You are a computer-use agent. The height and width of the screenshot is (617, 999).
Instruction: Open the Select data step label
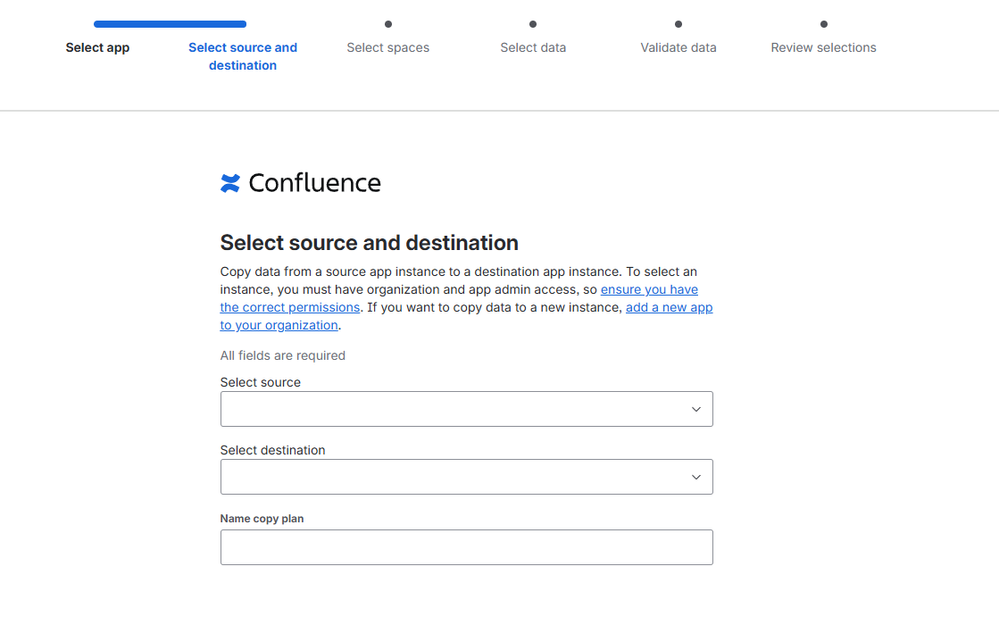pos(533,48)
